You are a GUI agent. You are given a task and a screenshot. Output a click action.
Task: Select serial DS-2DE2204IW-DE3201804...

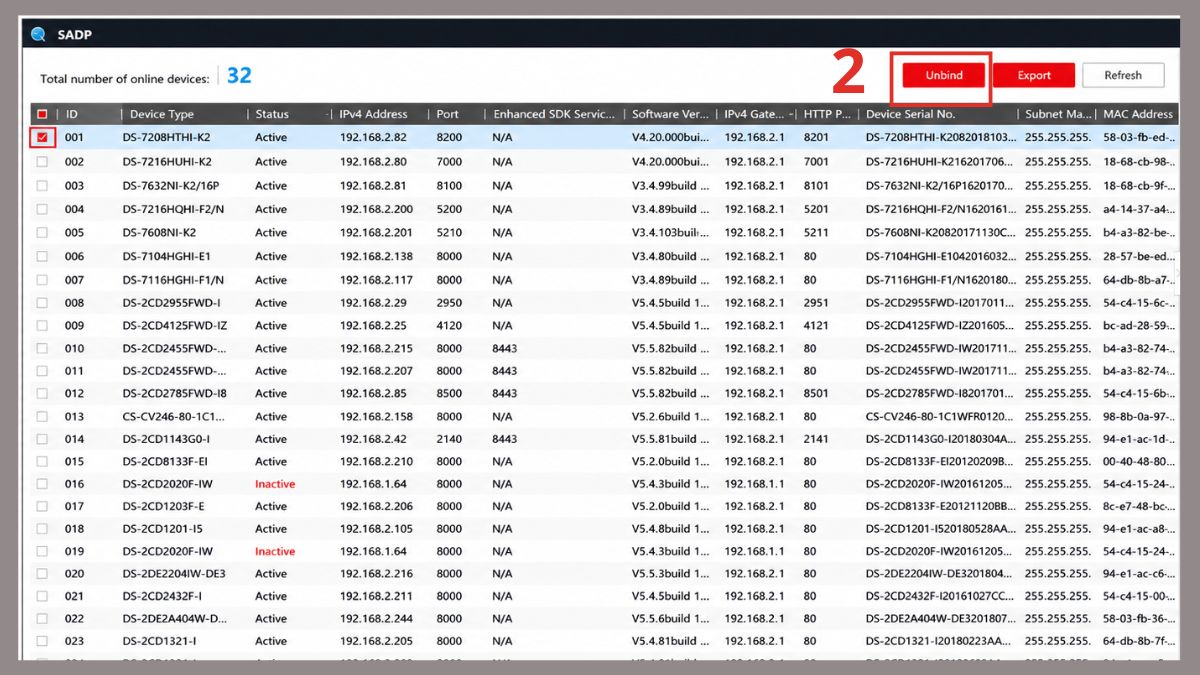pos(941,574)
